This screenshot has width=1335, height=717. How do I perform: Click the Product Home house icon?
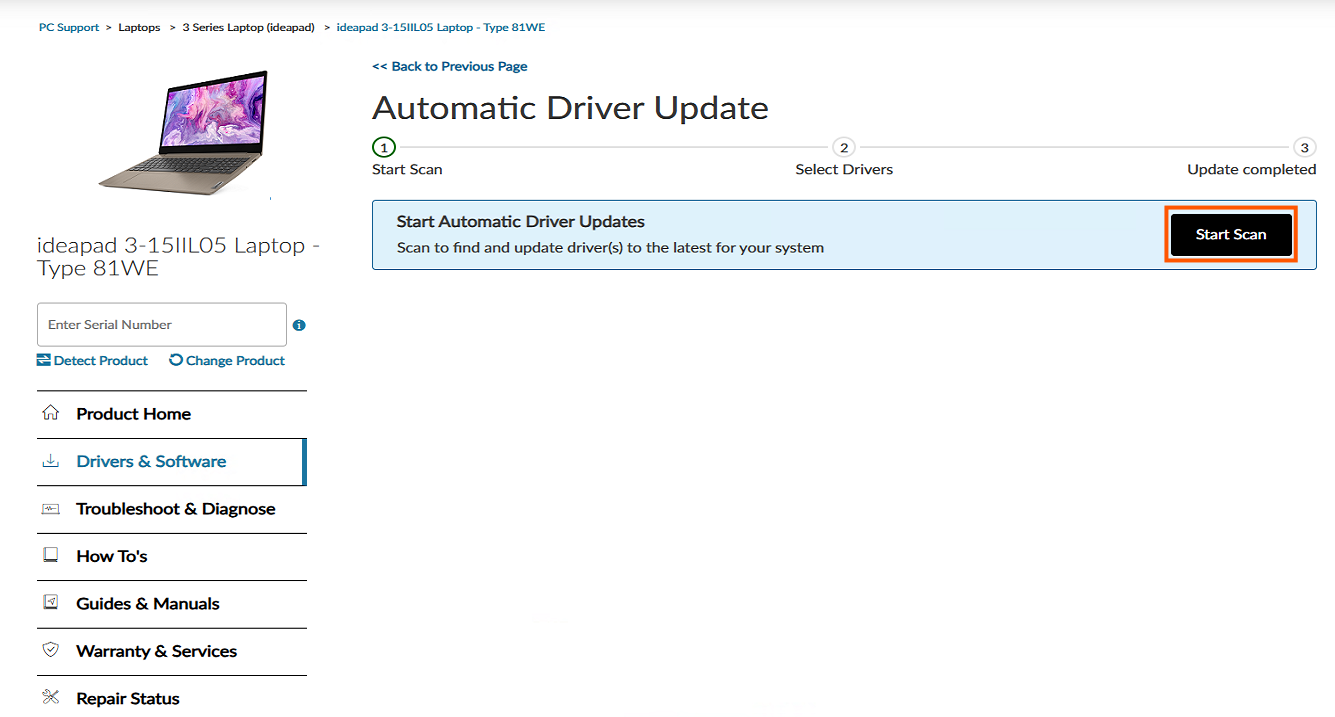[50, 413]
